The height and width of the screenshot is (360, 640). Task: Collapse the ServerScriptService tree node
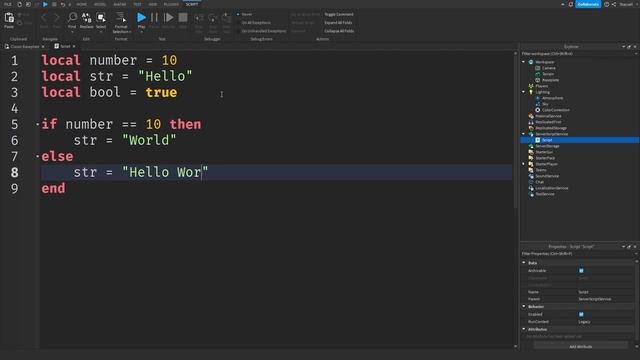coord(524,134)
